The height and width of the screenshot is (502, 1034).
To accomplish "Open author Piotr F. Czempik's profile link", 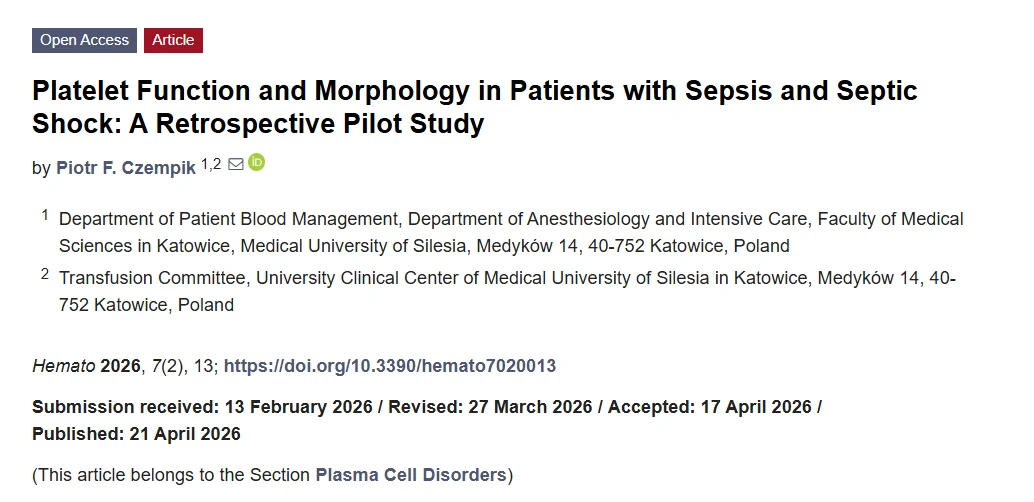I will 126,168.
